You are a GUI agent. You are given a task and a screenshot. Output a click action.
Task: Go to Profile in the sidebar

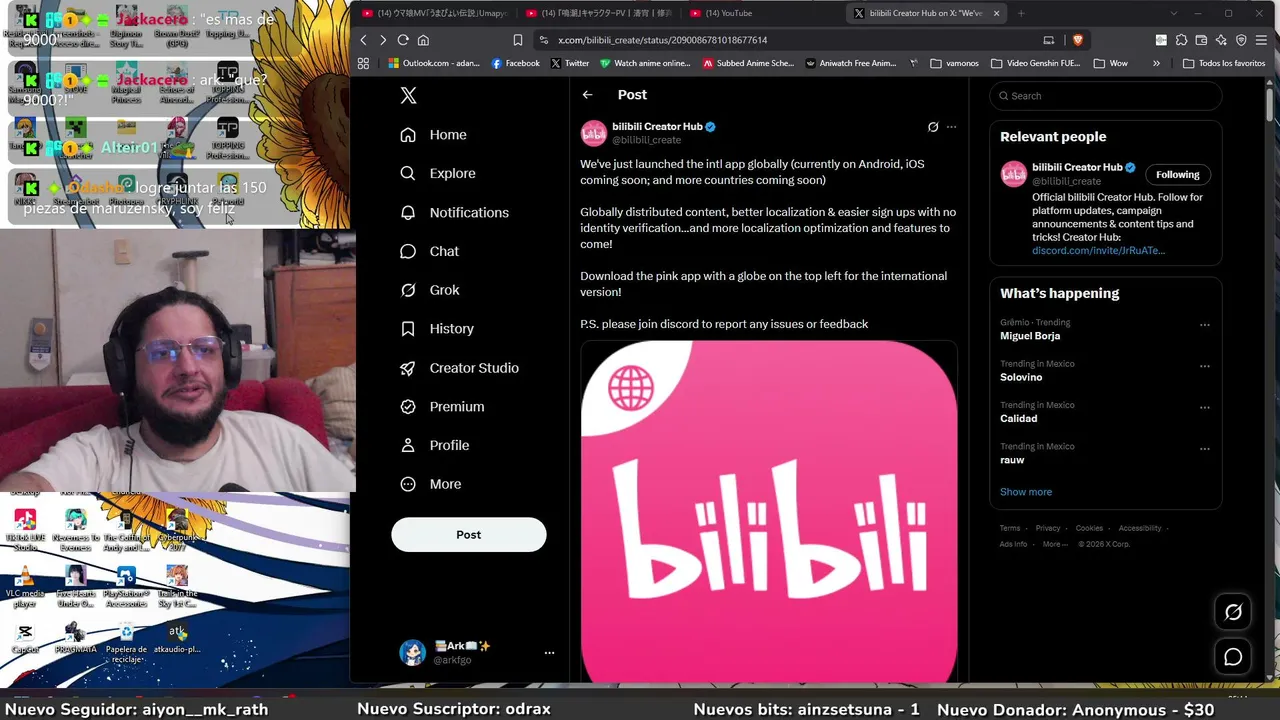pos(435,445)
